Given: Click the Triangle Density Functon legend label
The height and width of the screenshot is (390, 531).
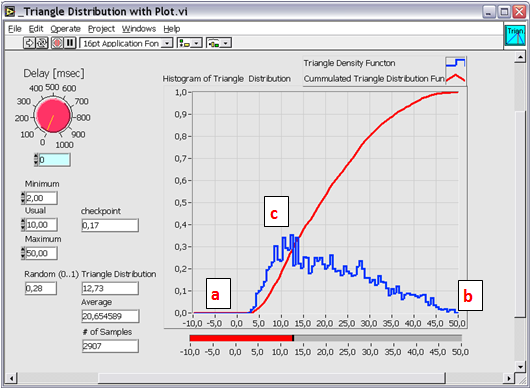Looking at the screenshot, I should pyautogui.click(x=349, y=63).
